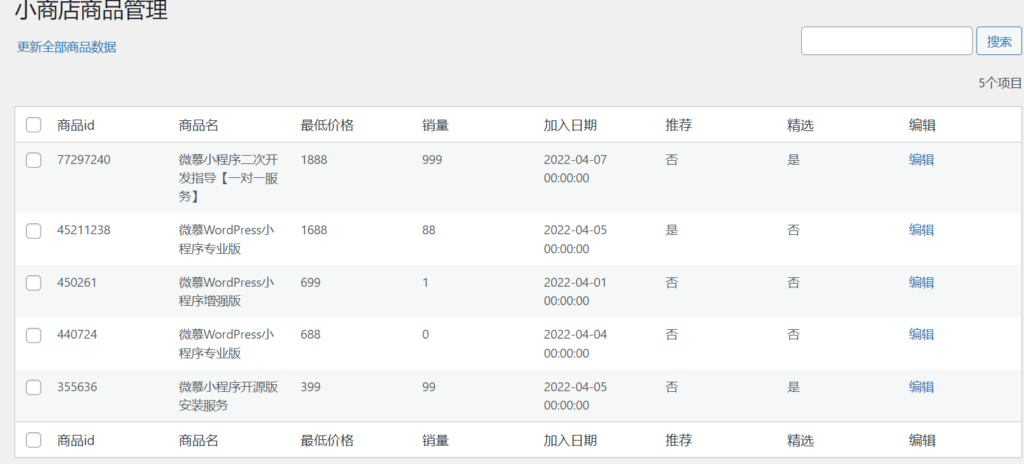
Task: Click the 搜索 button
Action: [999, 41]
